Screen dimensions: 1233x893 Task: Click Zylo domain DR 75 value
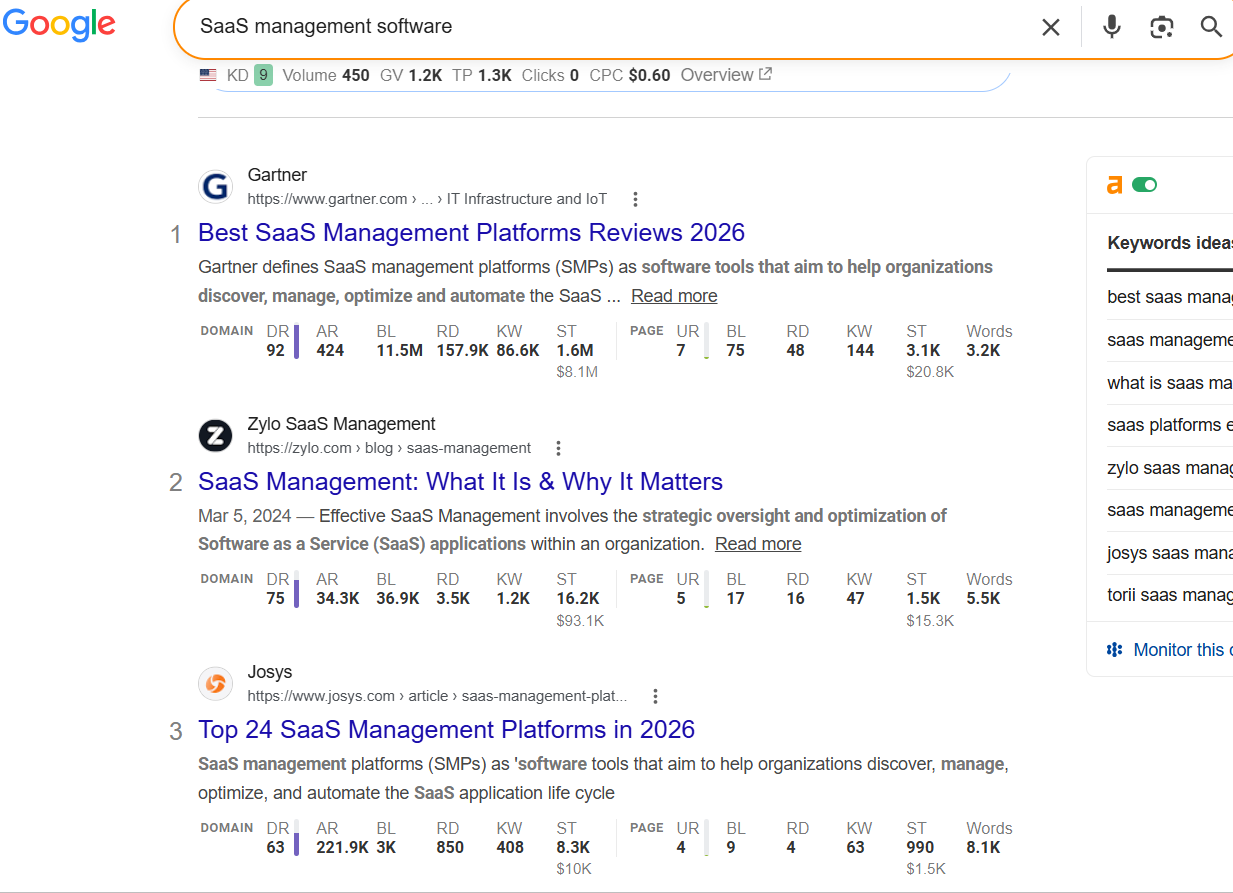[276, 599]
